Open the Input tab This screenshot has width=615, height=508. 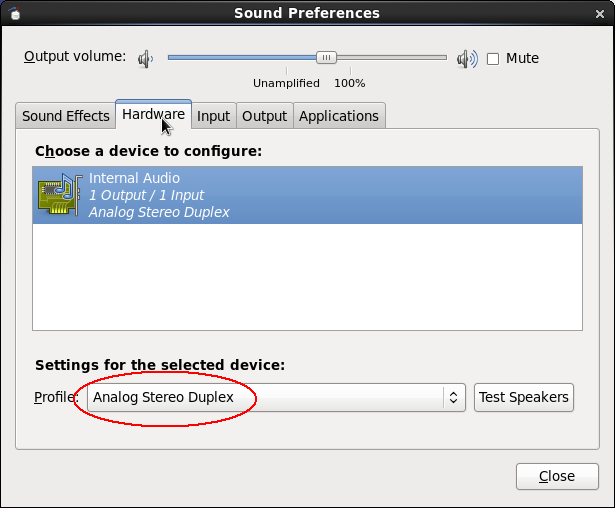point(213,116)
